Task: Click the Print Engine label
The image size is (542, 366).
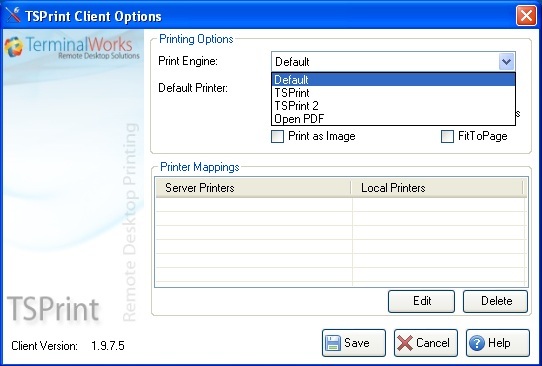Action: point(188,61)
